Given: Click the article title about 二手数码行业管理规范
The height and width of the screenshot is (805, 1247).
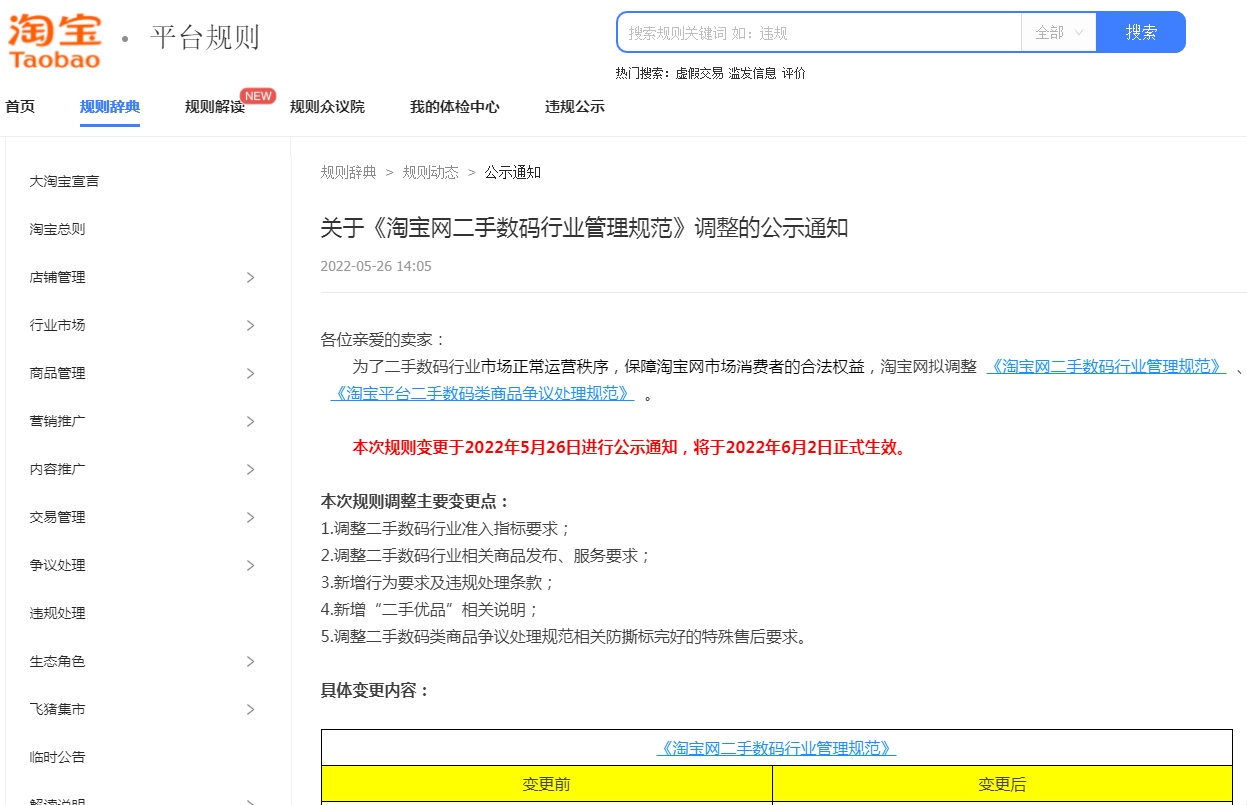Looking at the screenshot, I should point(584,228).
